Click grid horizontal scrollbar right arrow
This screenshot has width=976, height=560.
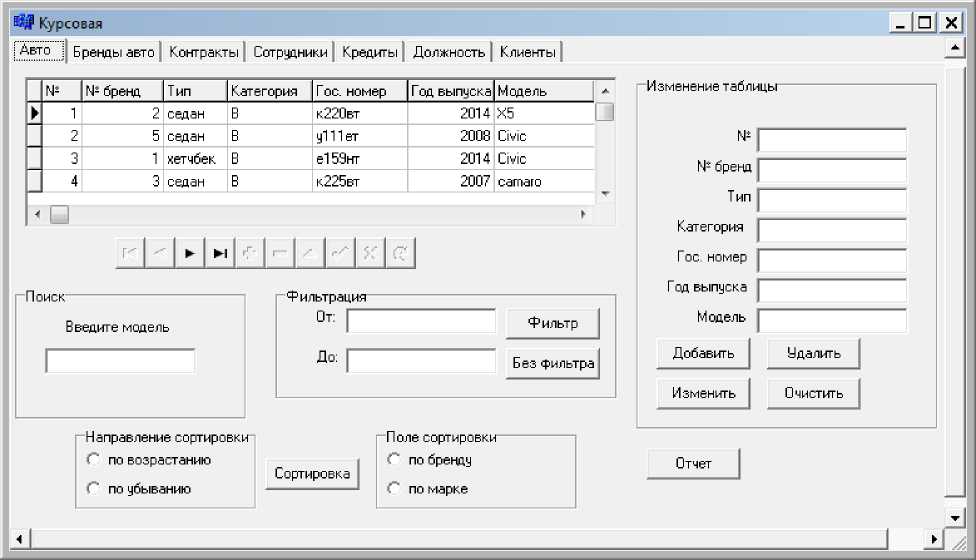(x=583, y=214)
